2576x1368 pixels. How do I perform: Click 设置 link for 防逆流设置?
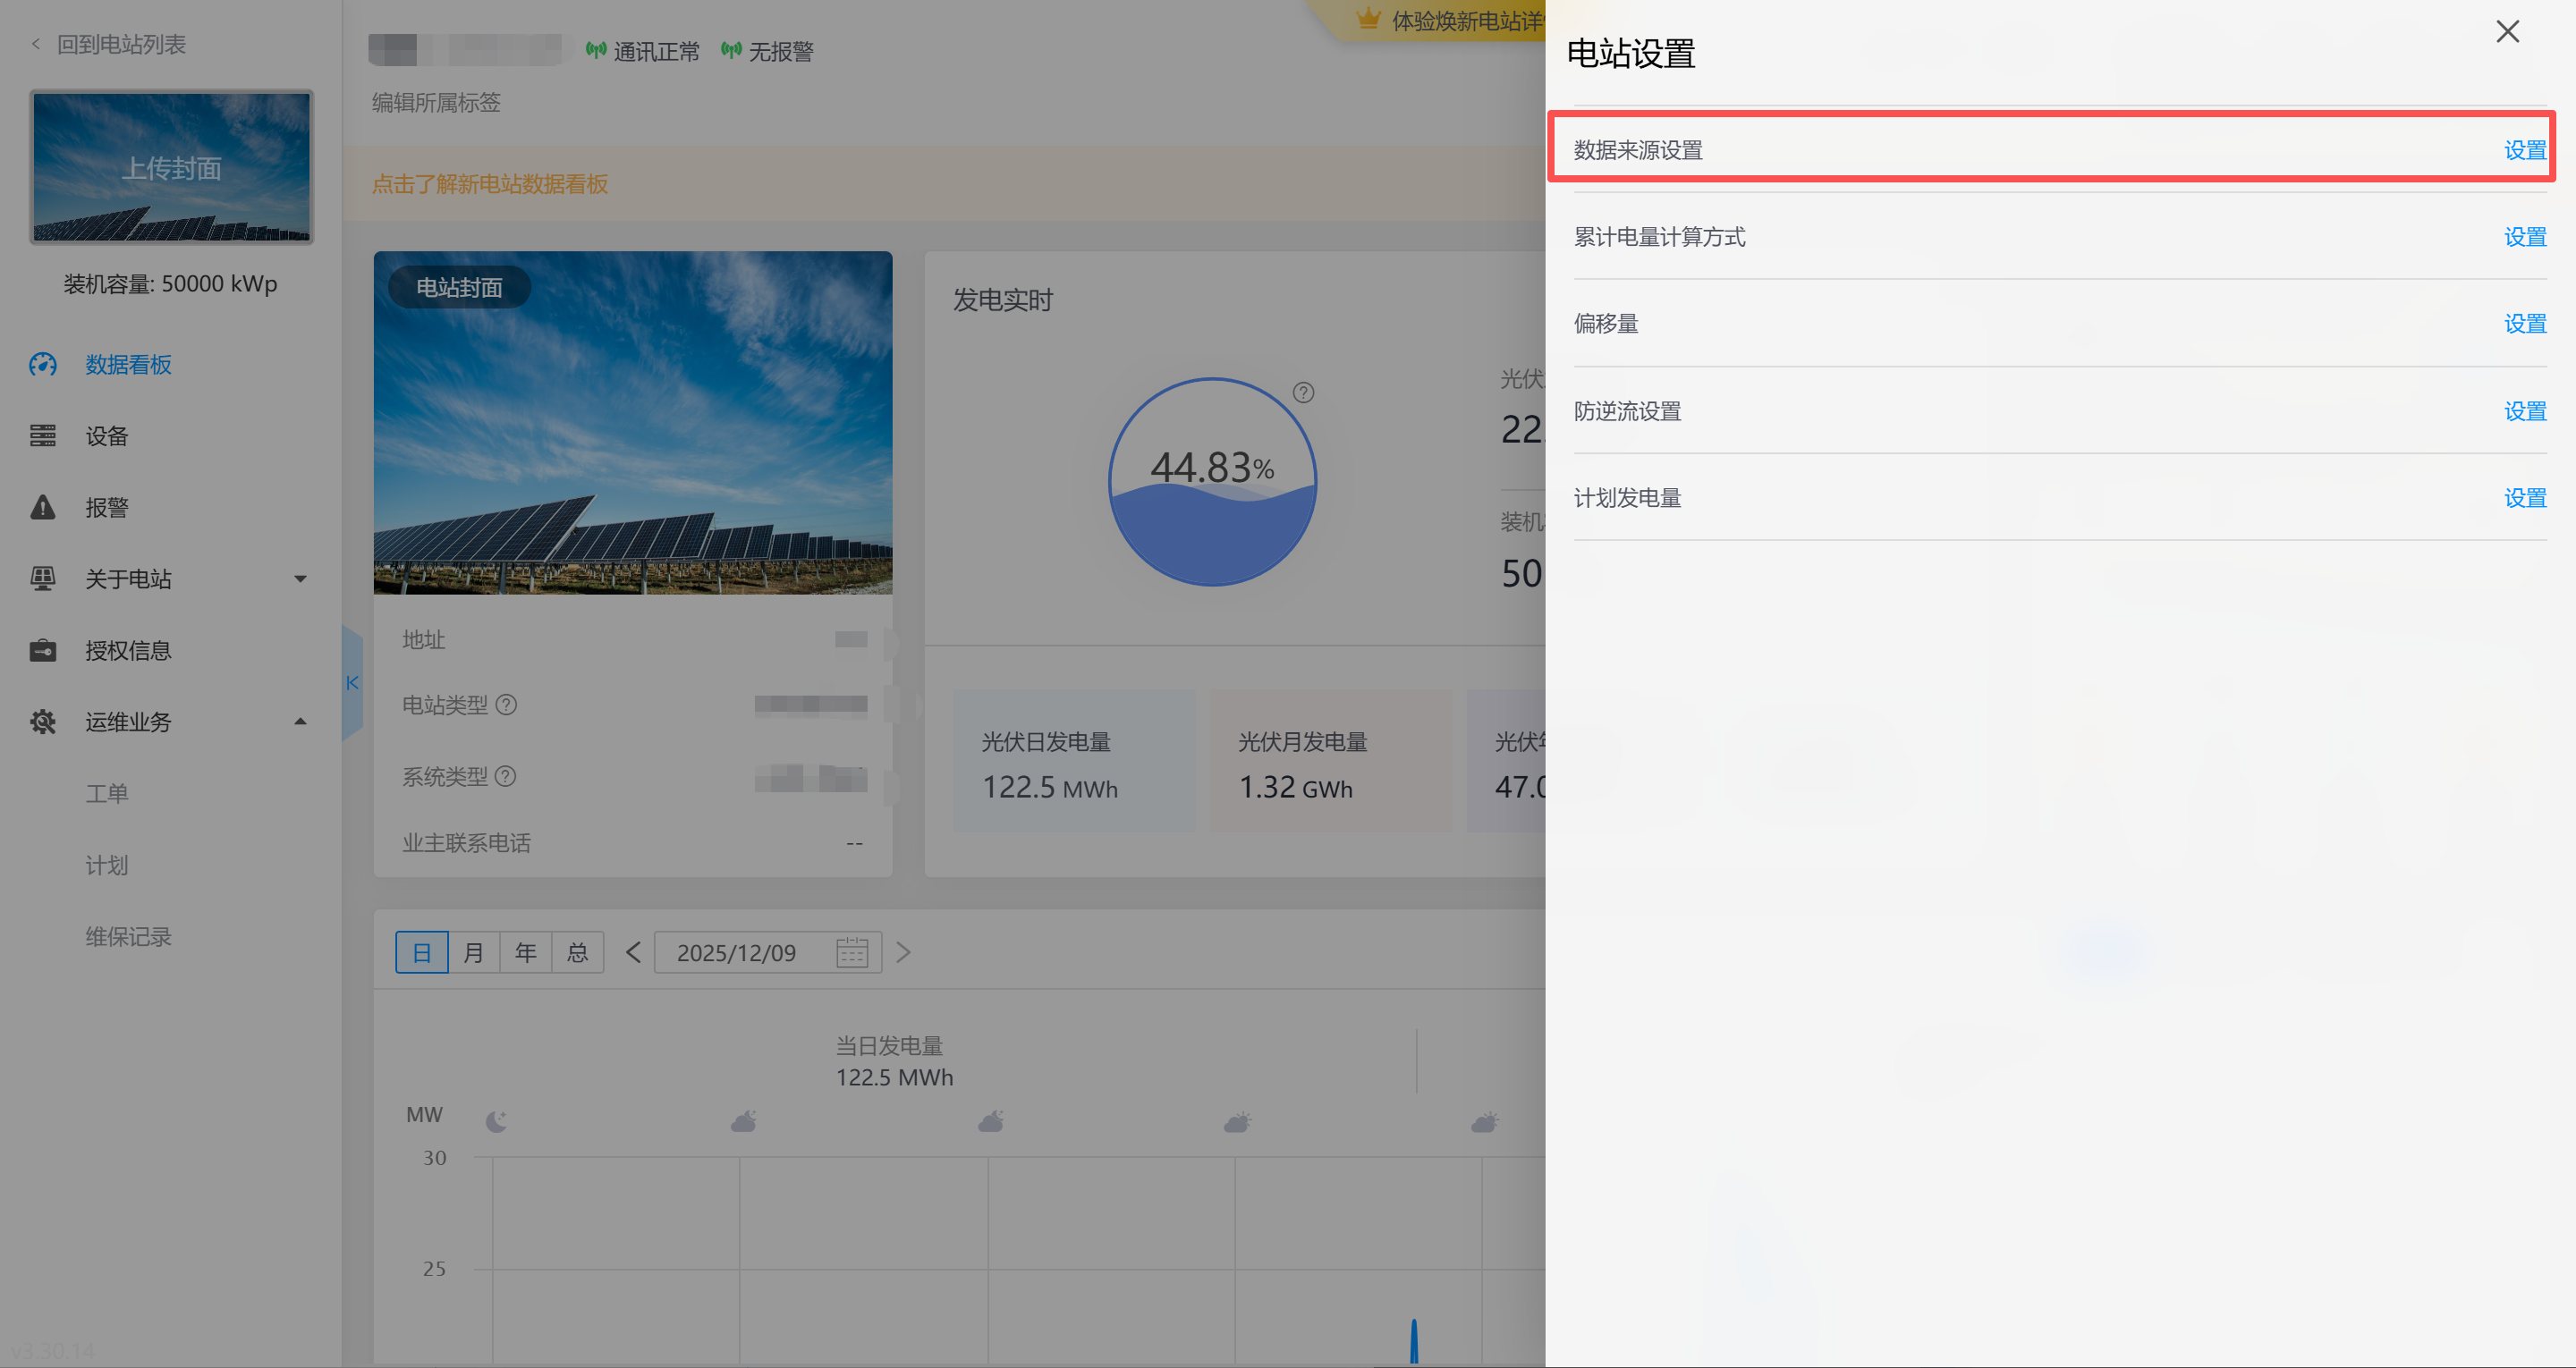click(x=2524, y=411)
